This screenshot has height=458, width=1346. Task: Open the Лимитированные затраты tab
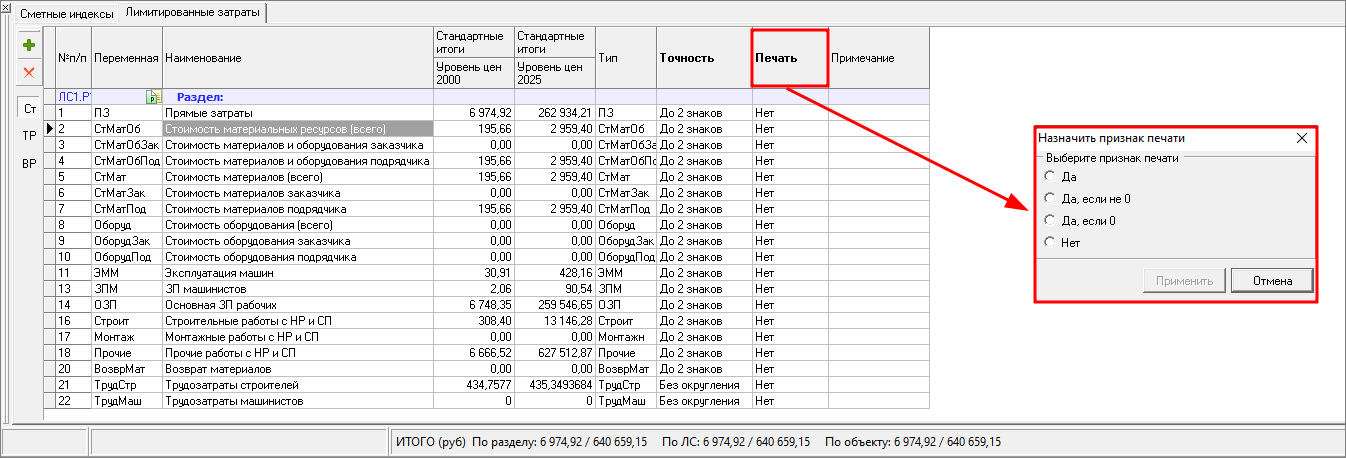192,13
